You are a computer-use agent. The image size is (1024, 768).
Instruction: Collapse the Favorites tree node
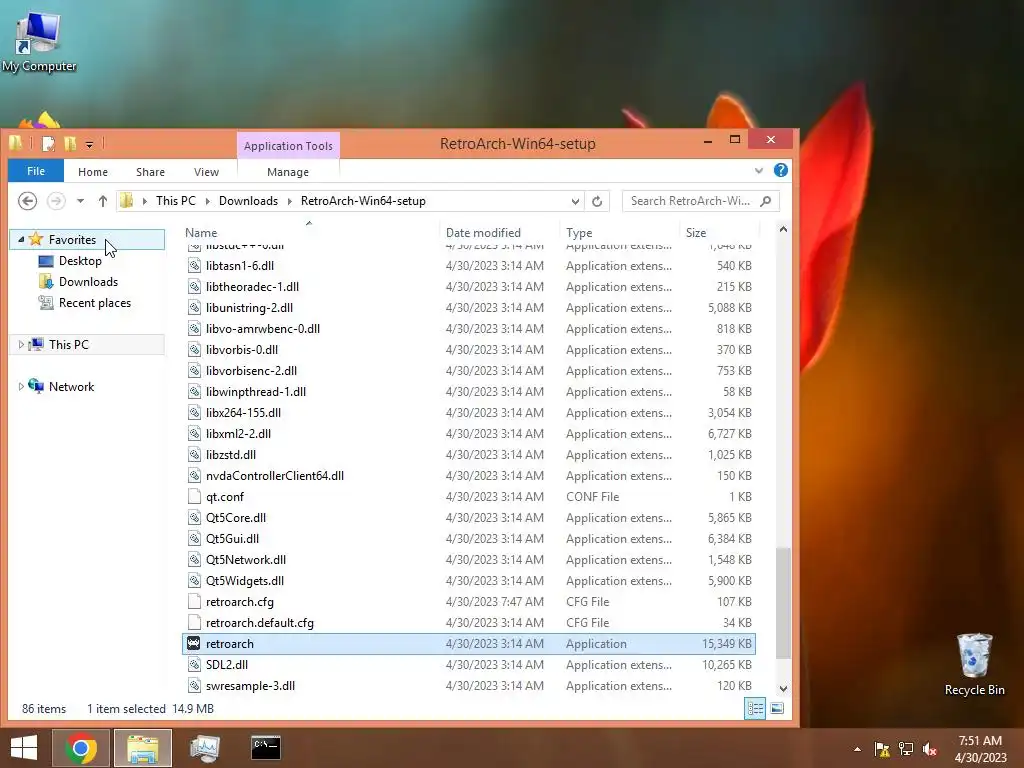21,240
